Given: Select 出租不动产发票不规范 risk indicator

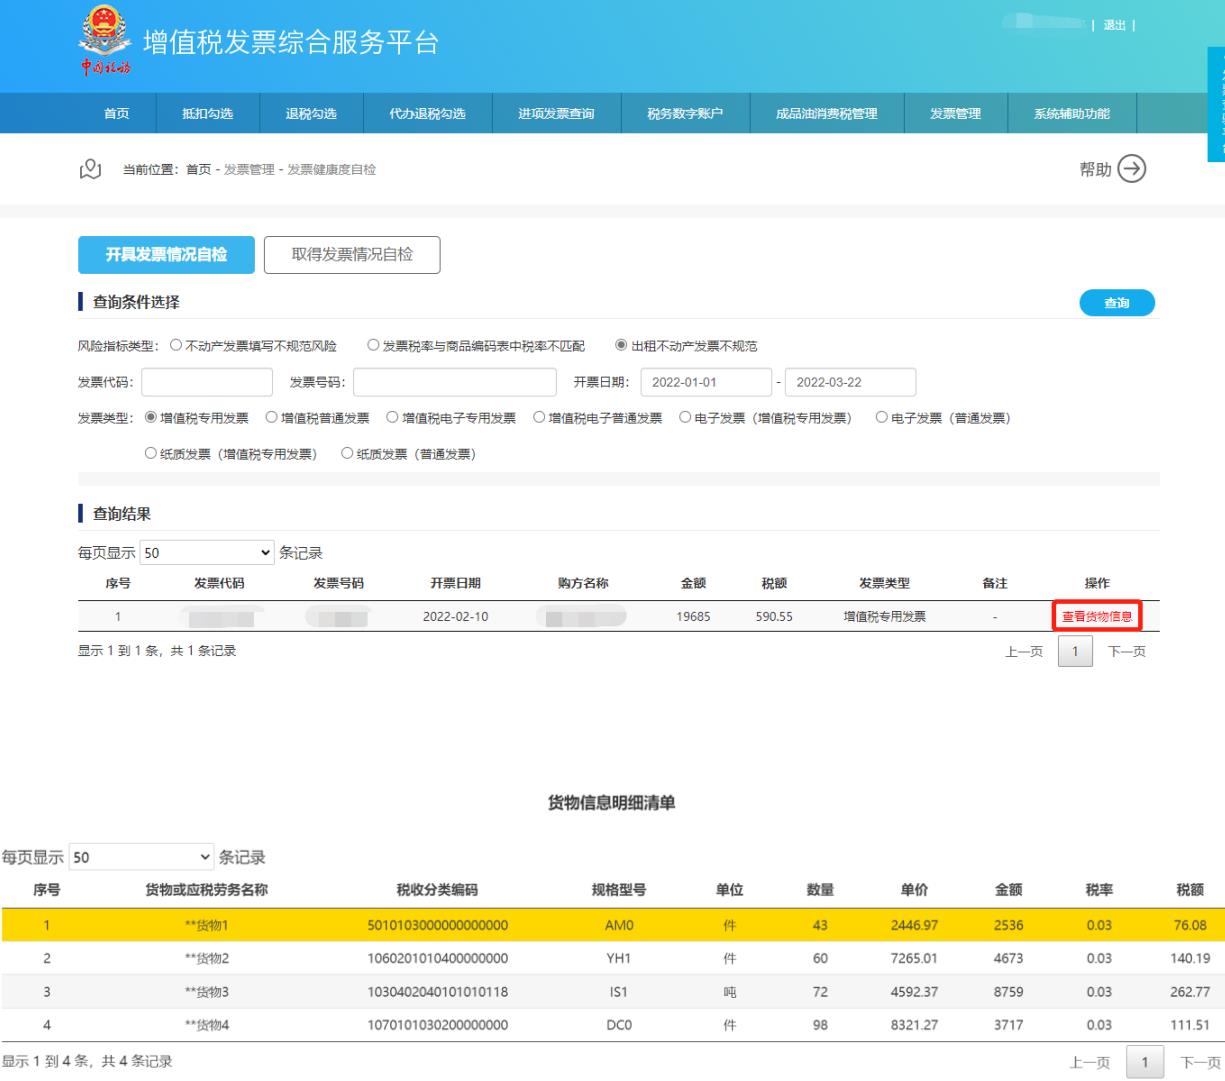Looking at the screenshot, I should tap(621, 346).
